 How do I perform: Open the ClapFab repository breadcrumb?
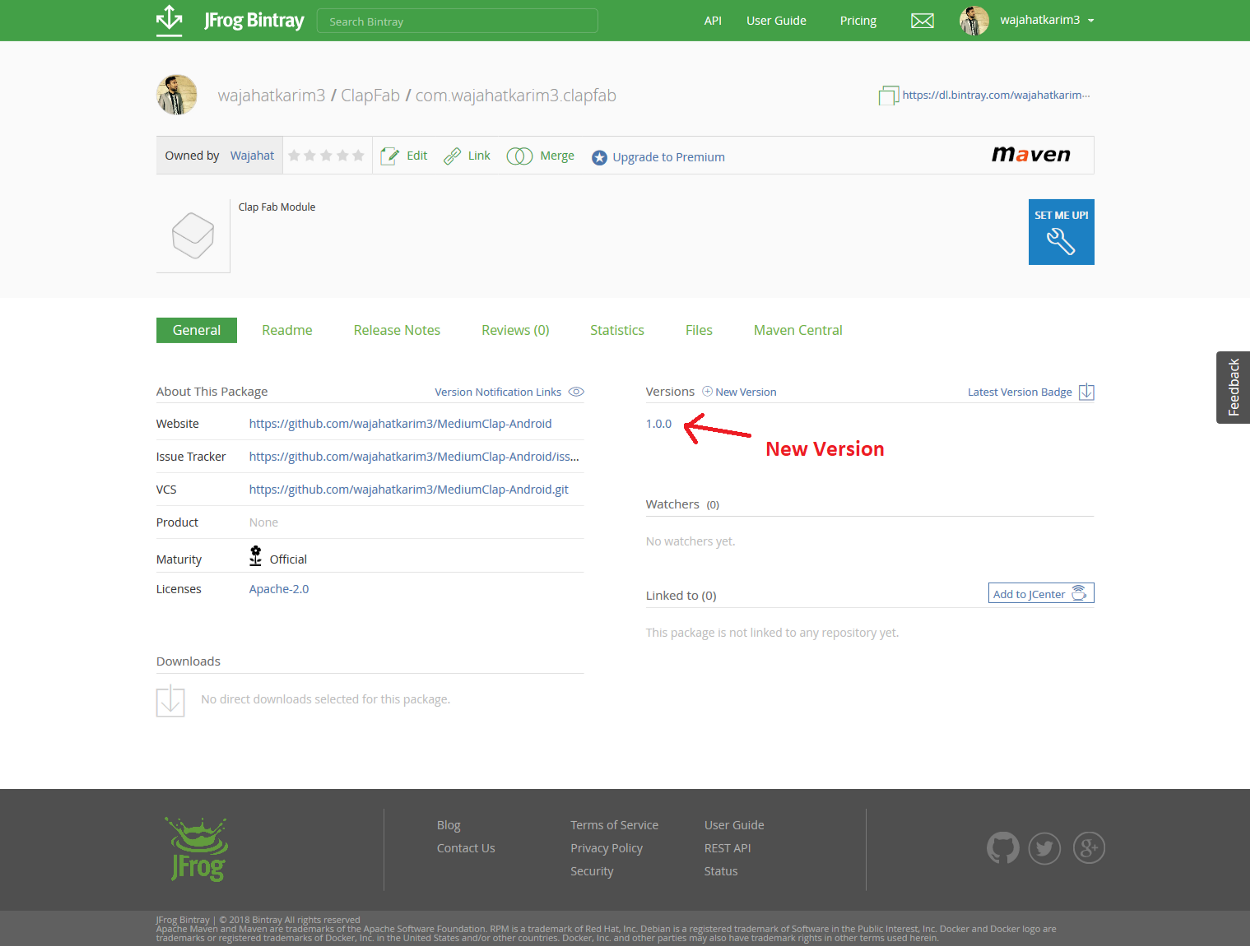[370, 96]
